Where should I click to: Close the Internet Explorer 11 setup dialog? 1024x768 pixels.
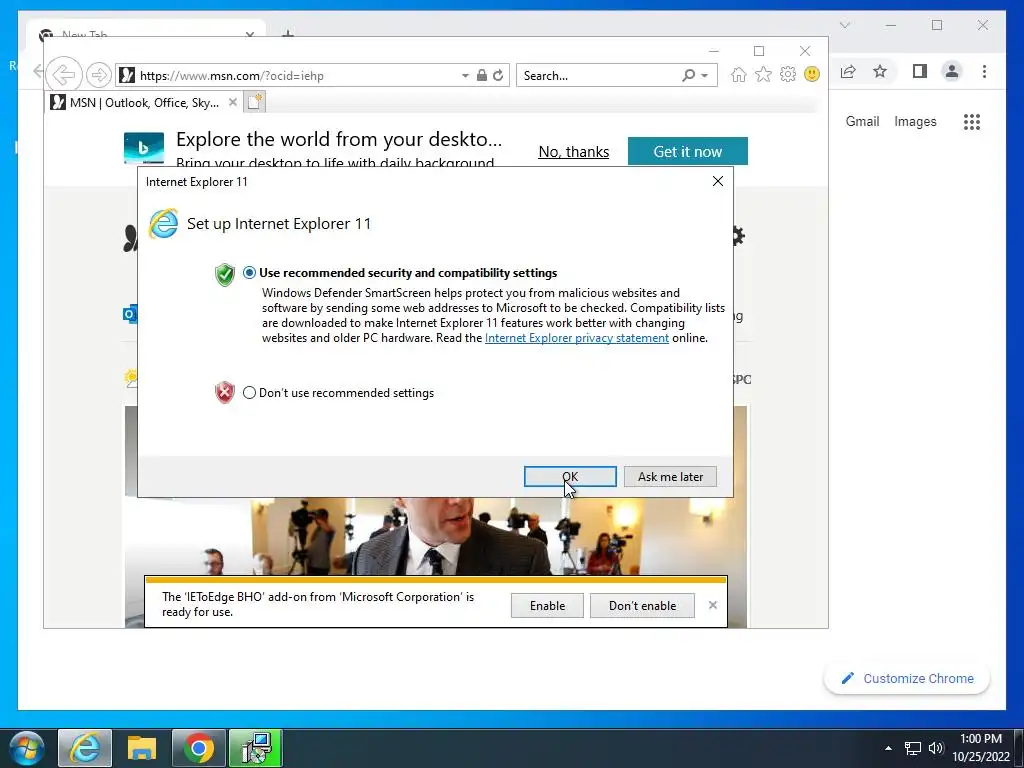[x=718, y=181]
